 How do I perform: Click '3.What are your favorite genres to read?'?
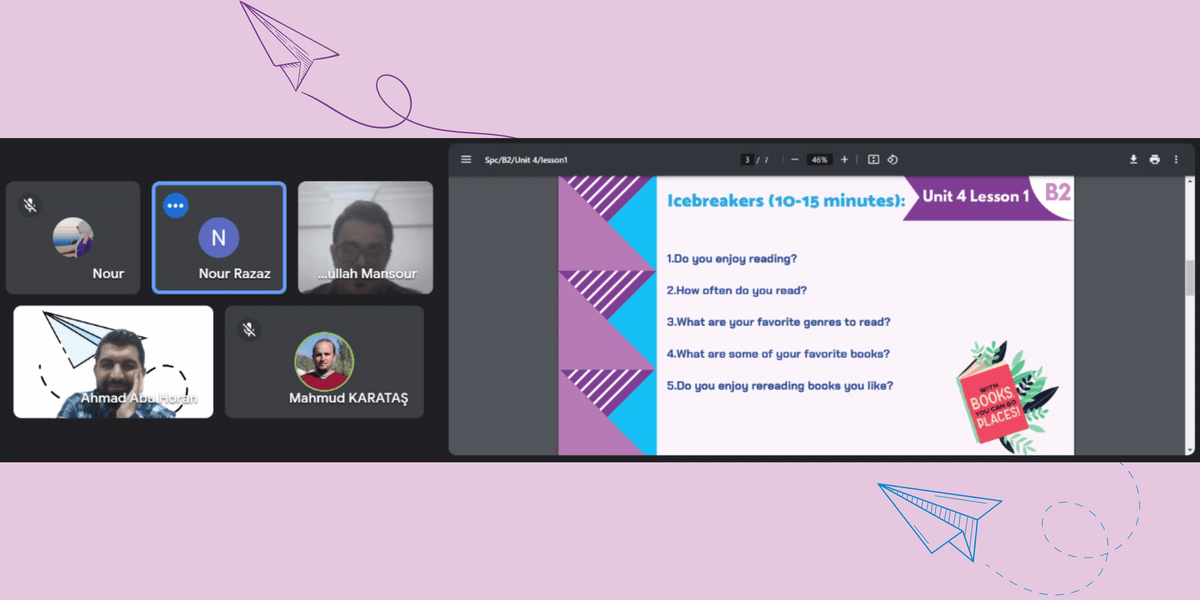[x=779, y=322]
